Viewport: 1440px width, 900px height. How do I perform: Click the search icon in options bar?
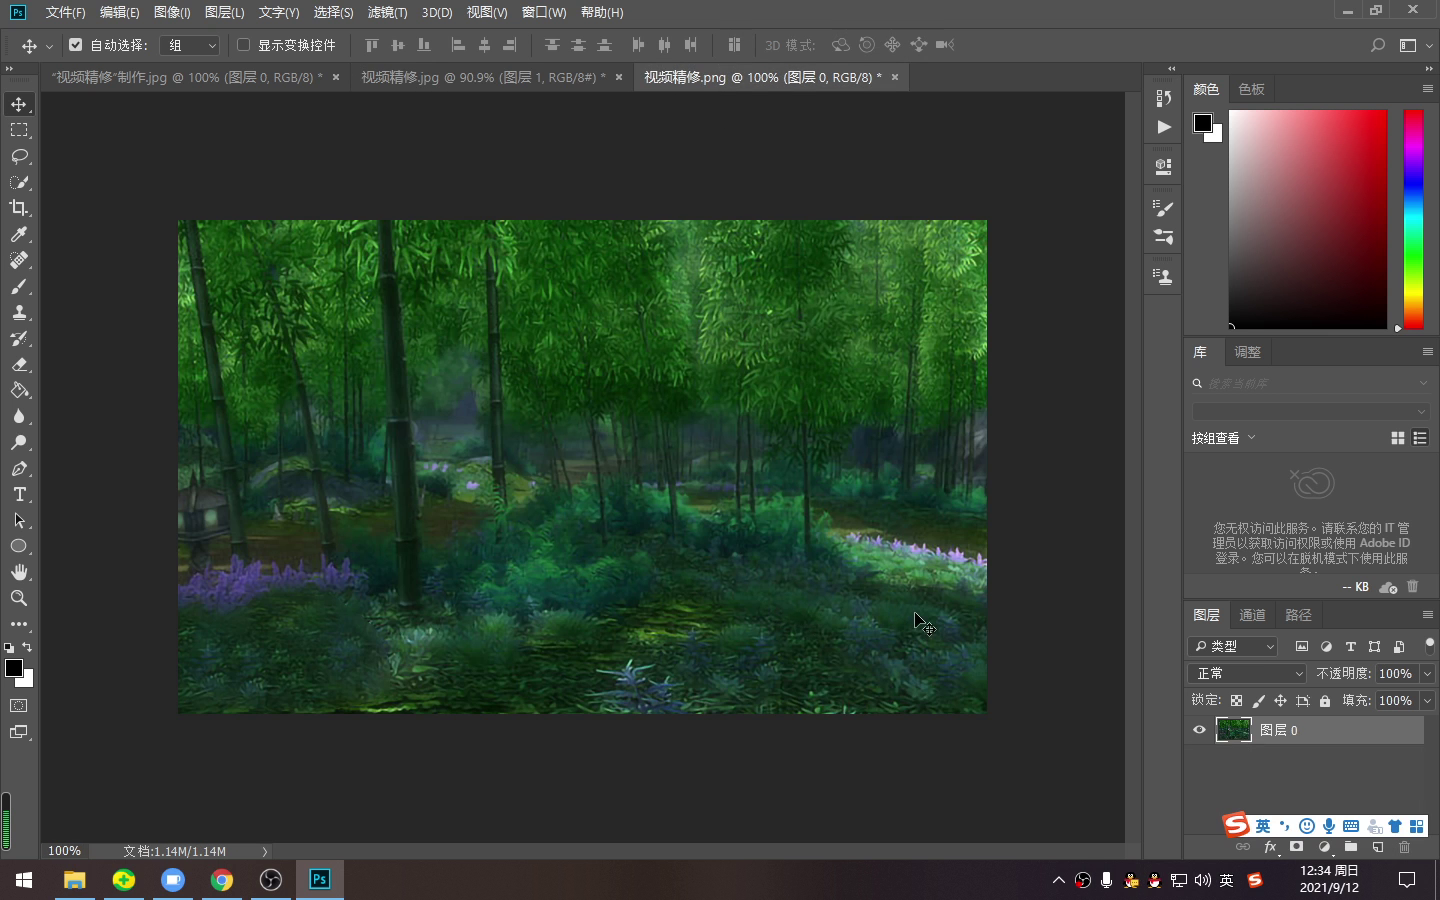[x=1378, y=45]
